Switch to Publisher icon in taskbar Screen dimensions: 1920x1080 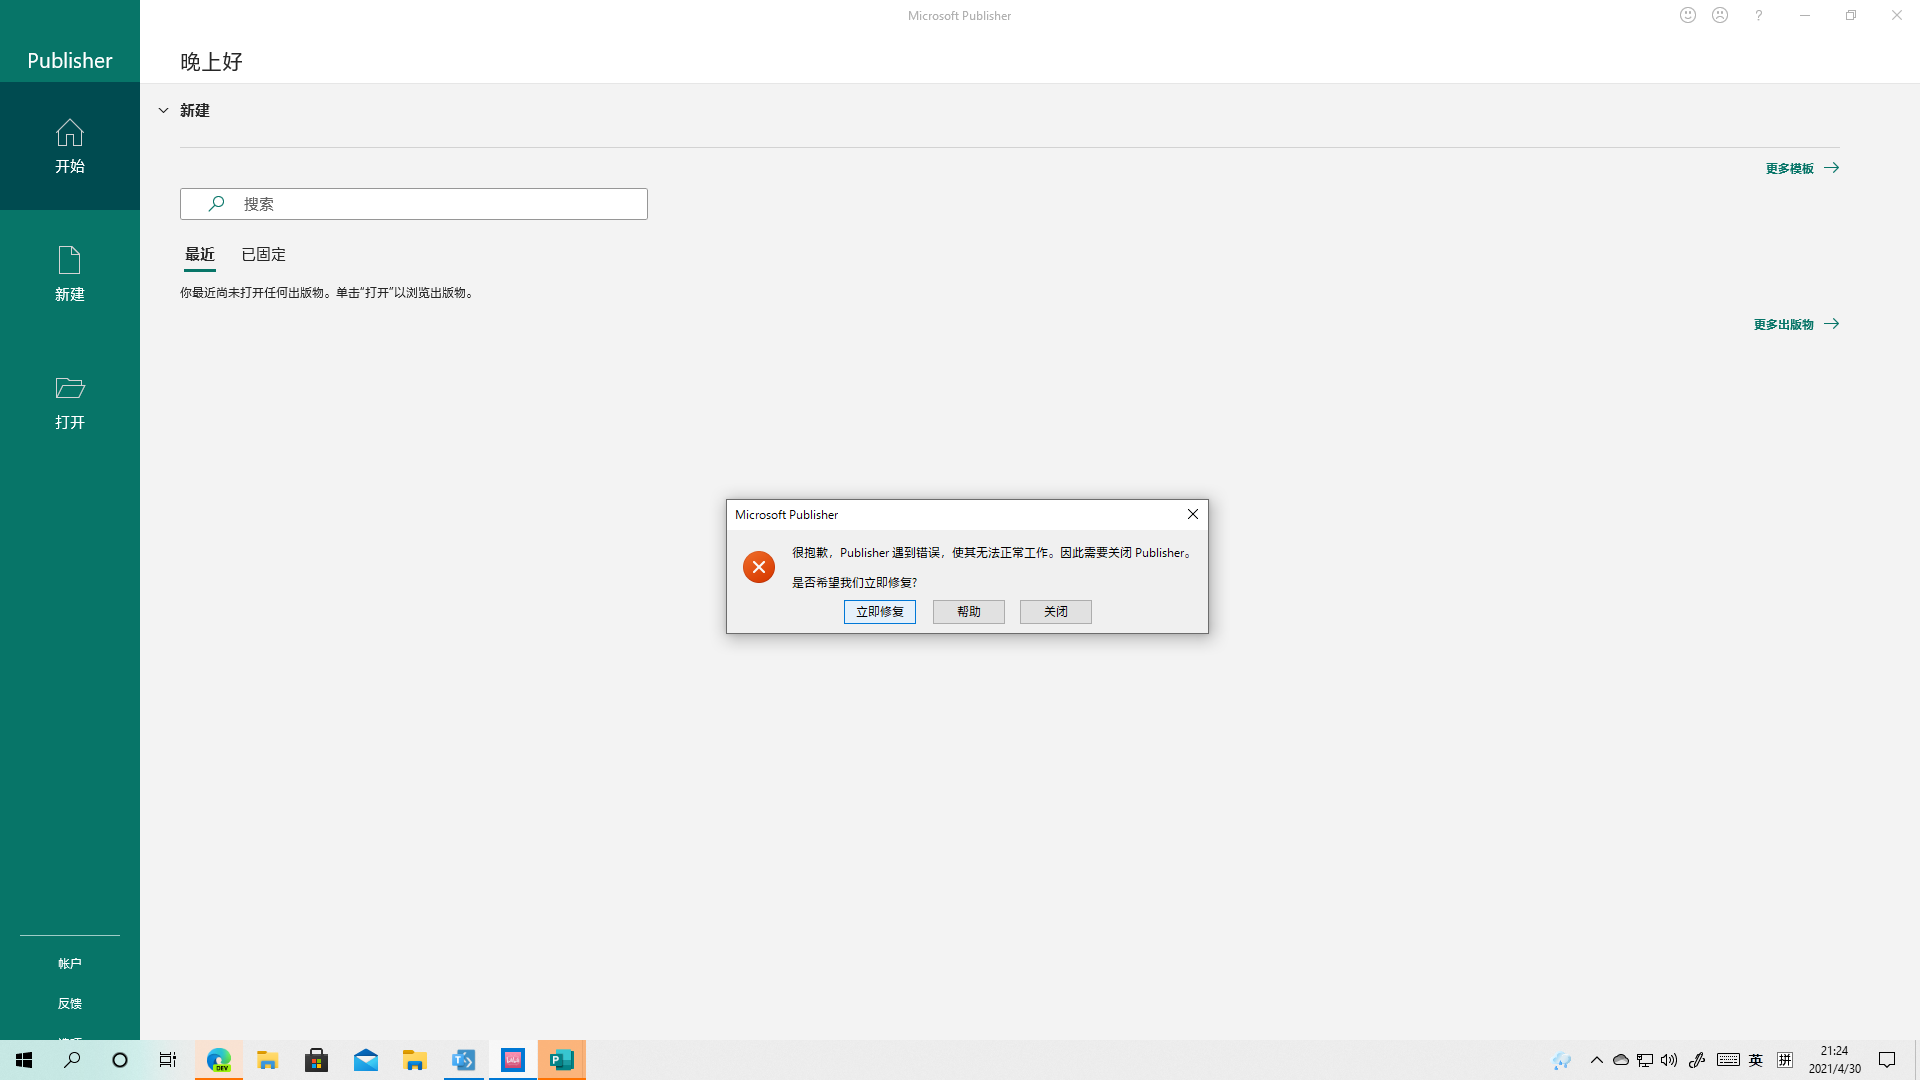coord(562,1060)
